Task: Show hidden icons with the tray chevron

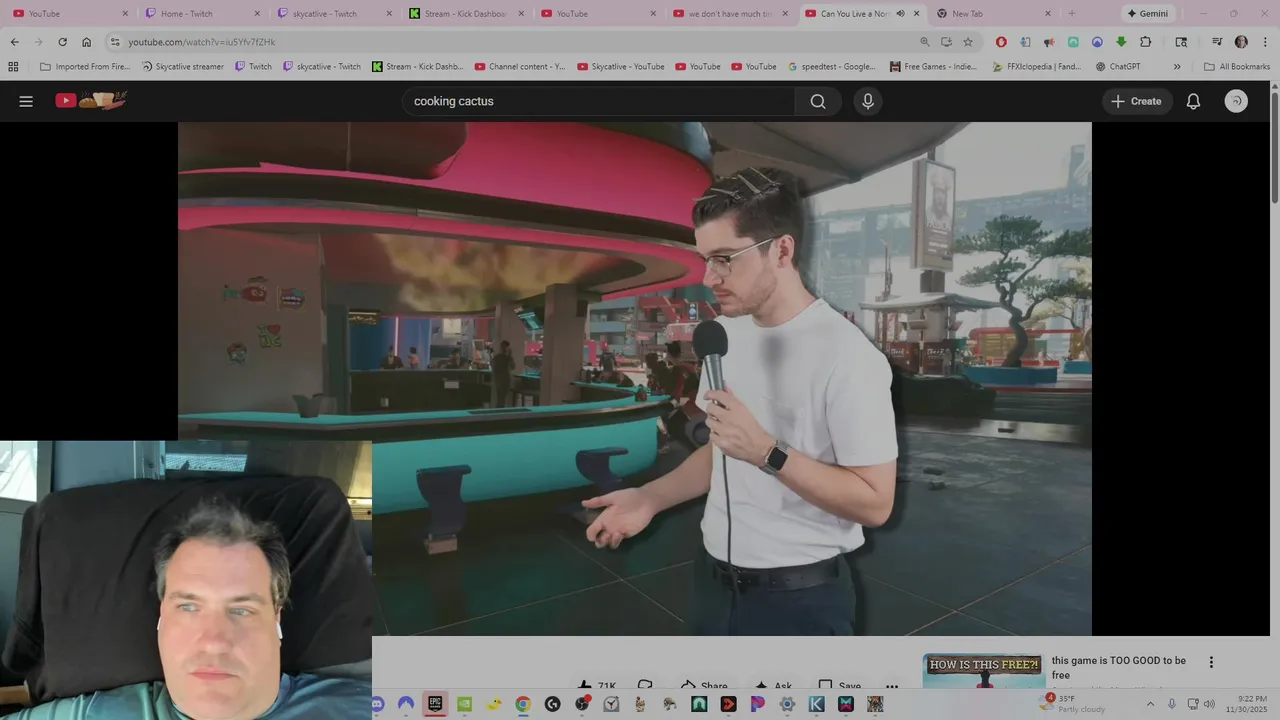Action: pos(1150,704)
